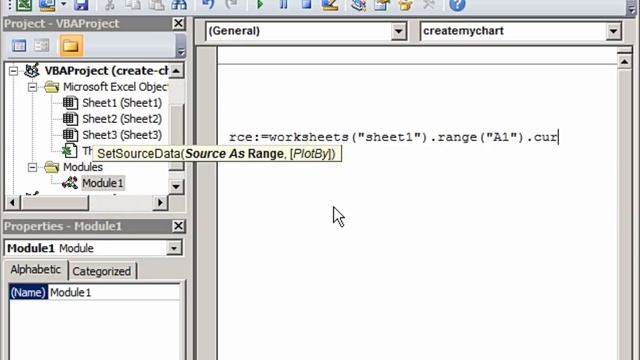Click View Code icon in Project panel
Image resolution: width=640 pixels, height=360 pixels.
19,45
